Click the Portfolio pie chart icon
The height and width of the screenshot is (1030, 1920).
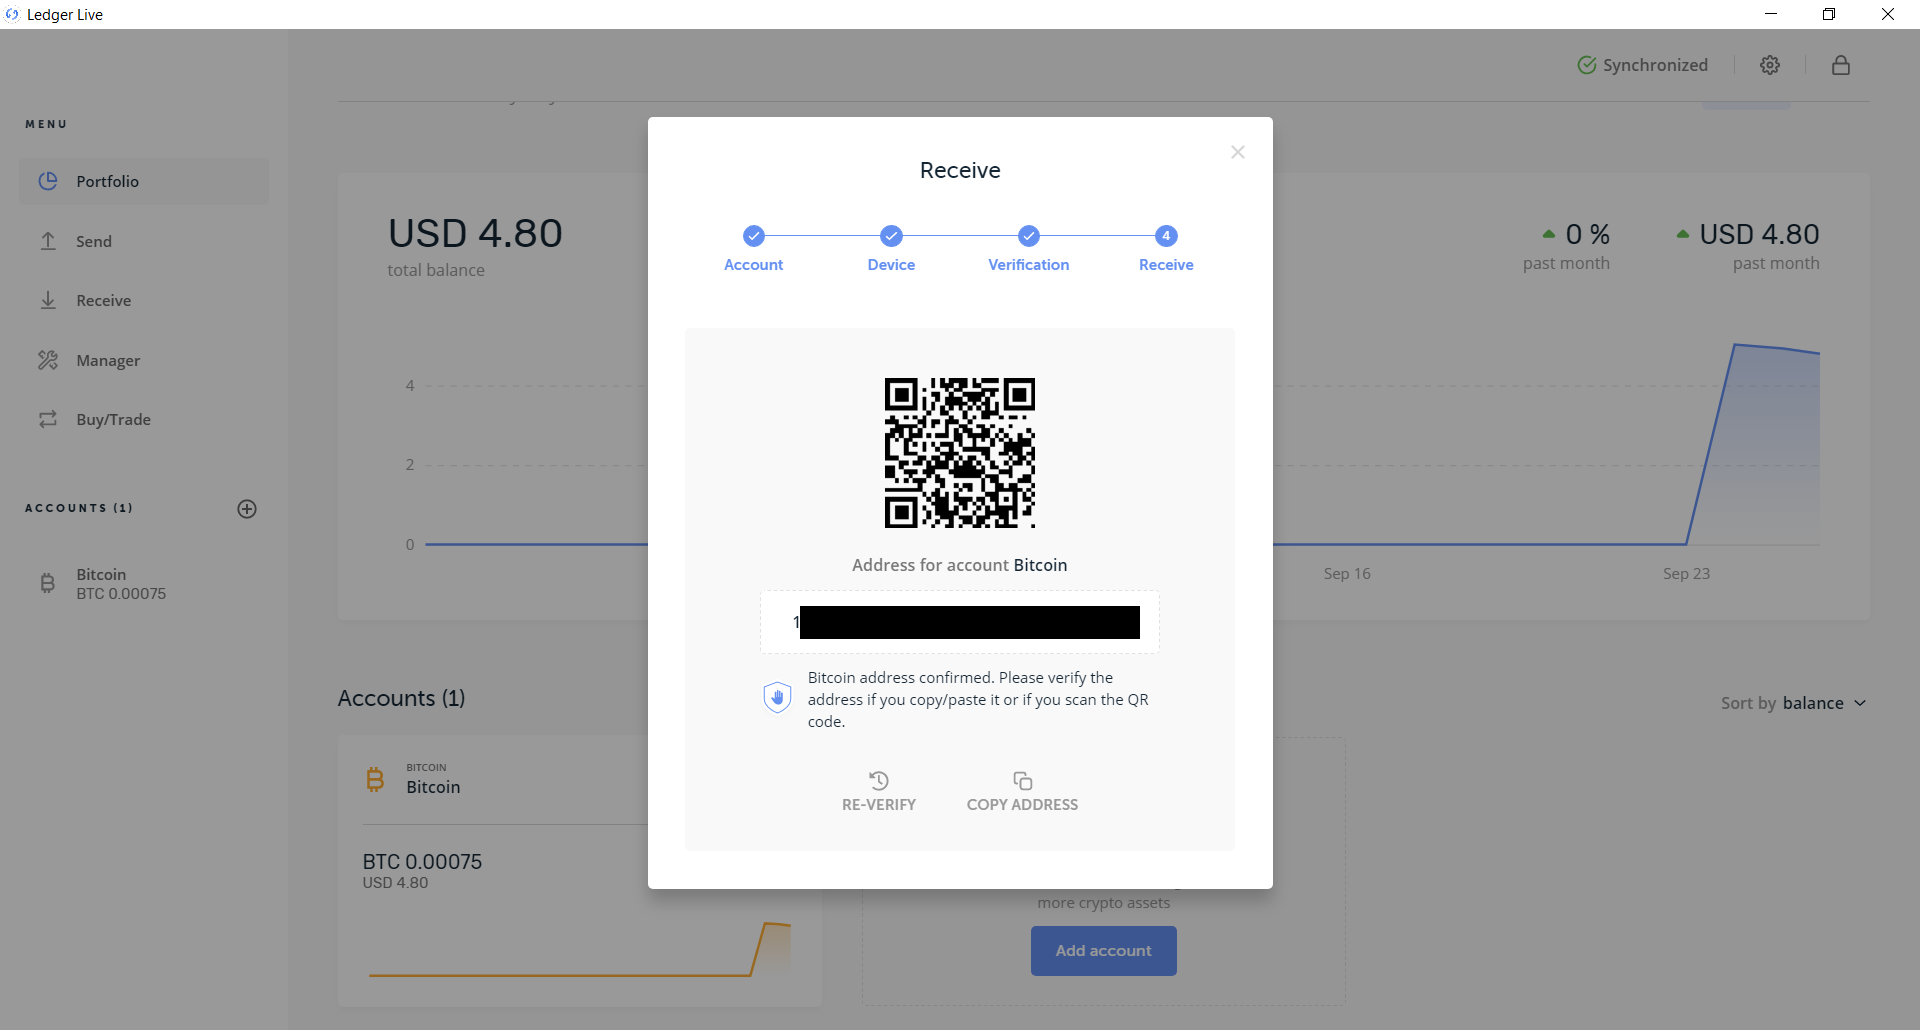pyautogui.click(x=48, y=181)
